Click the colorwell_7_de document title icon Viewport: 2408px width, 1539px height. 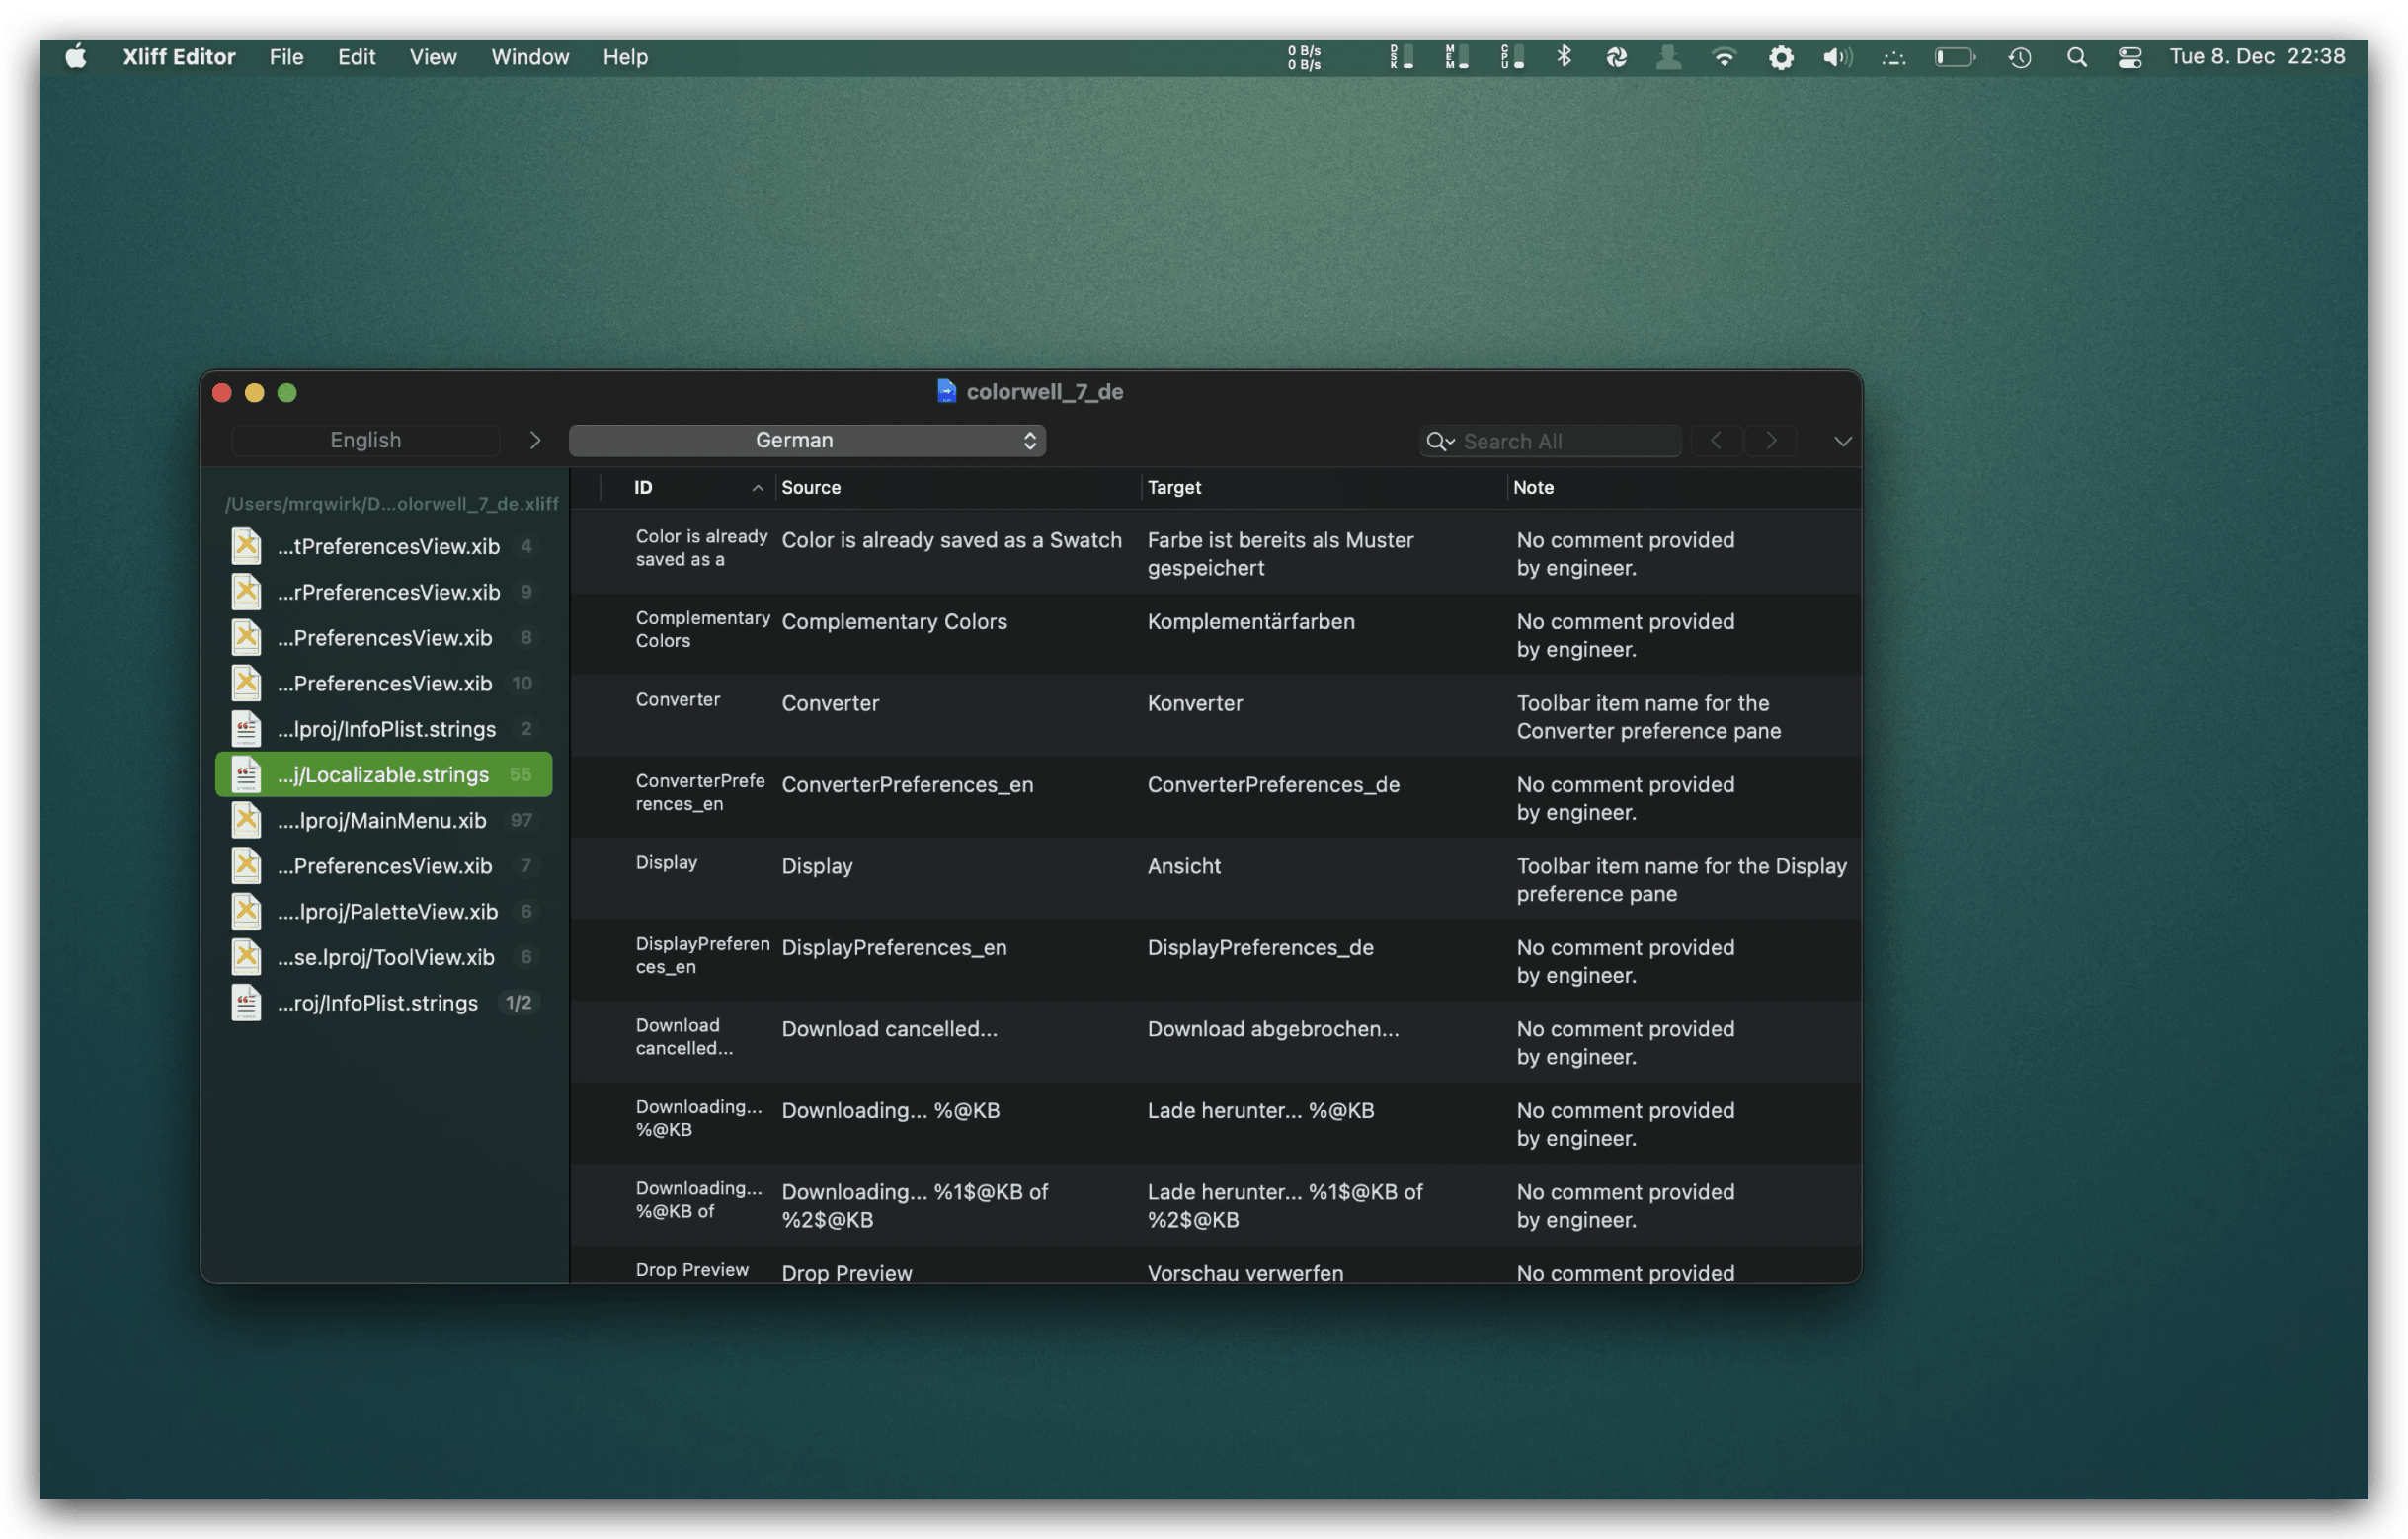coord(945,391)
